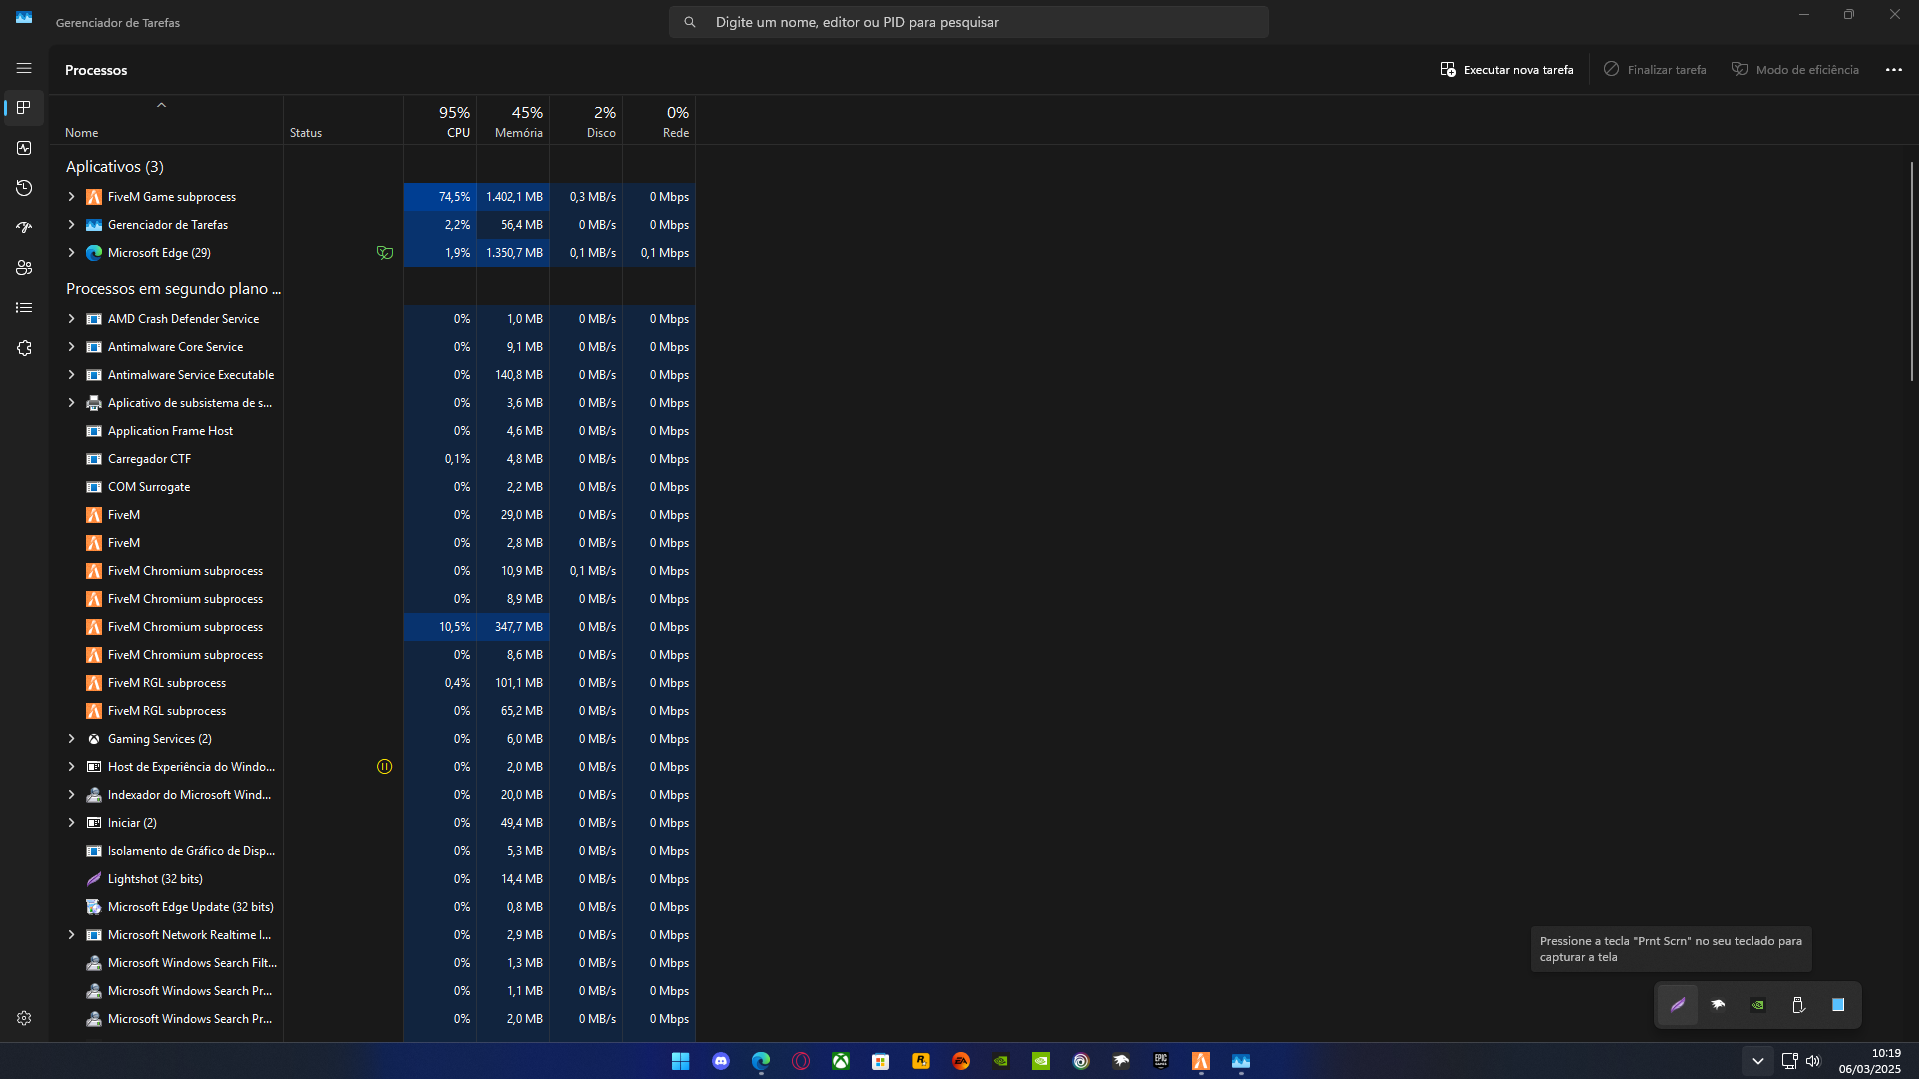Sort processes by the CPU column
Screen dimensions: 1919x1079
coord(440,121)
